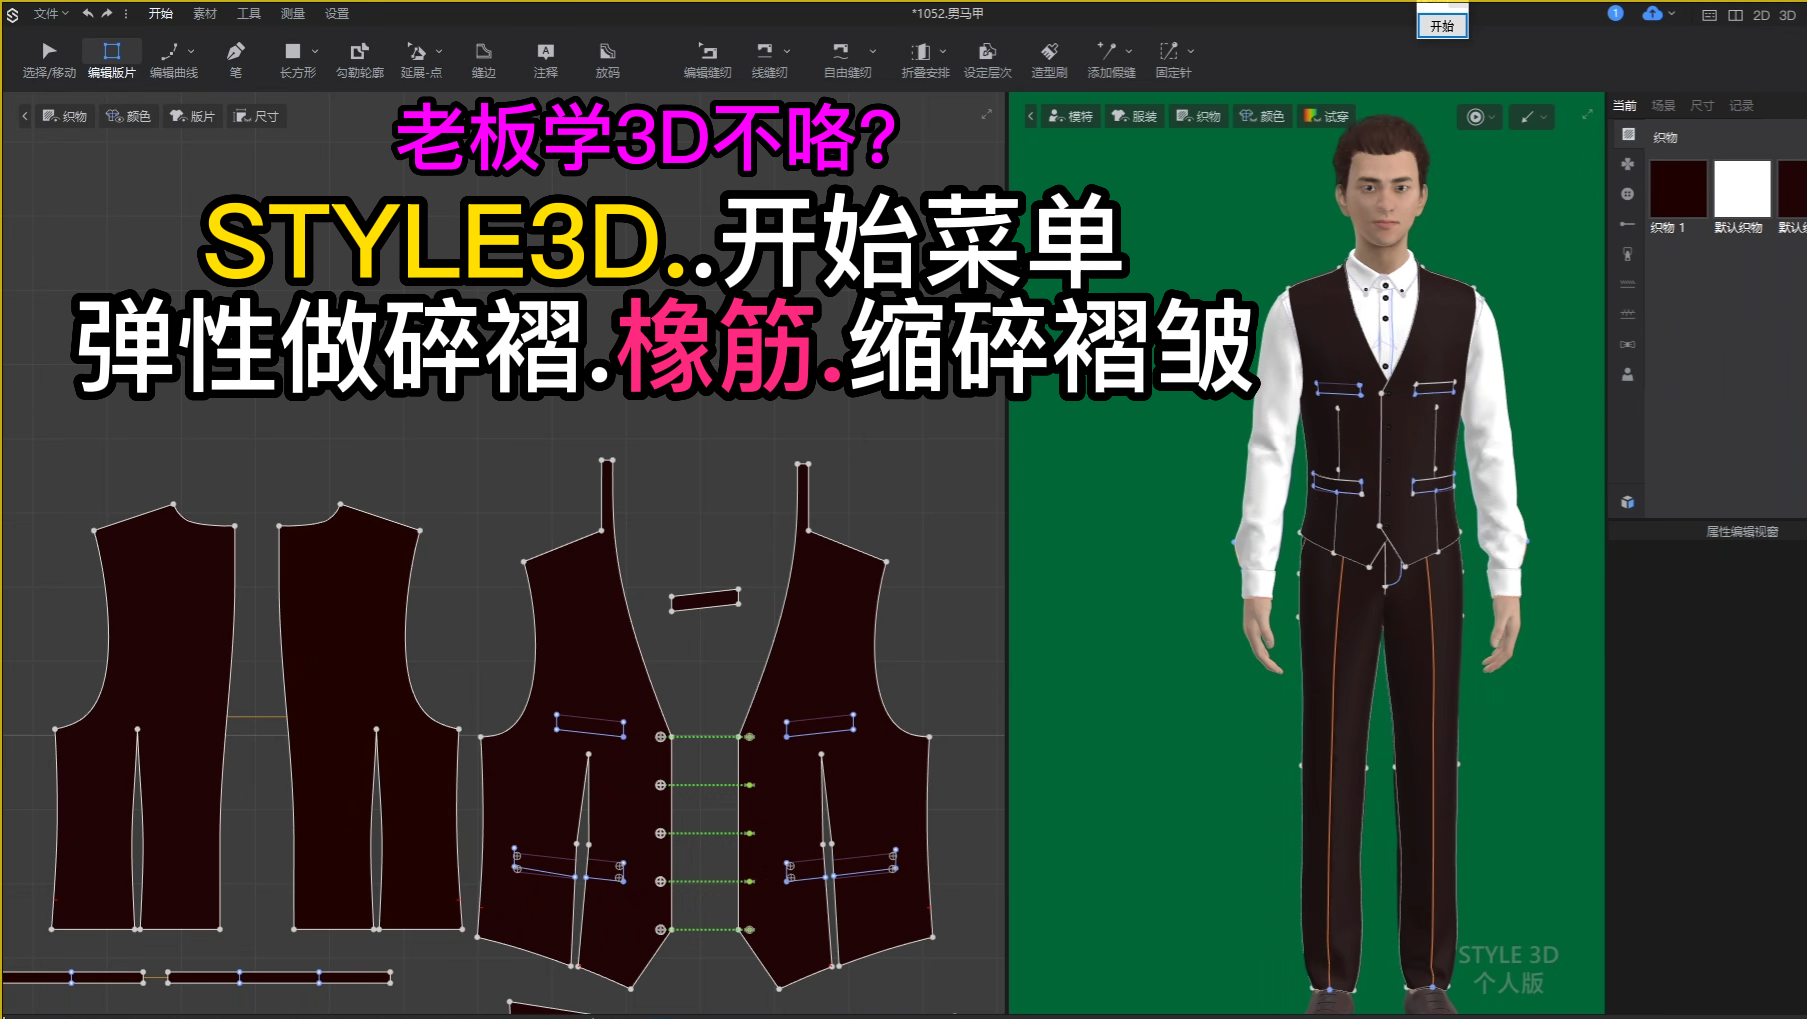Screen dimensions: 1807x1019
Task: Open the bow-tie icon in side panel
Action: coord(1628,344)
